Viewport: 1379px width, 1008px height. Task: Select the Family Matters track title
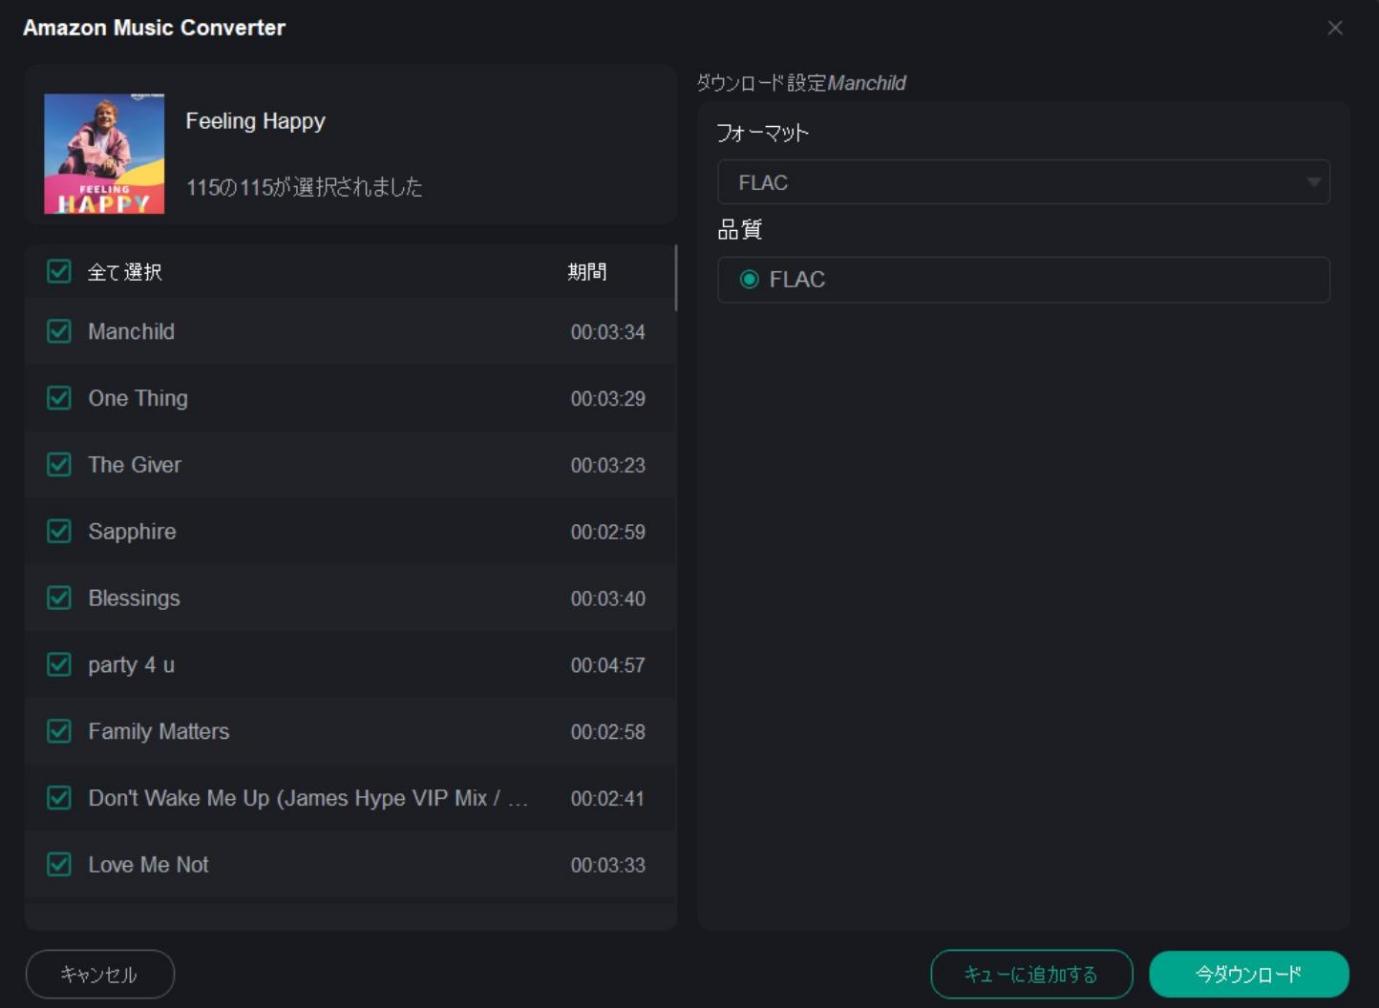[x=159, y=731]
